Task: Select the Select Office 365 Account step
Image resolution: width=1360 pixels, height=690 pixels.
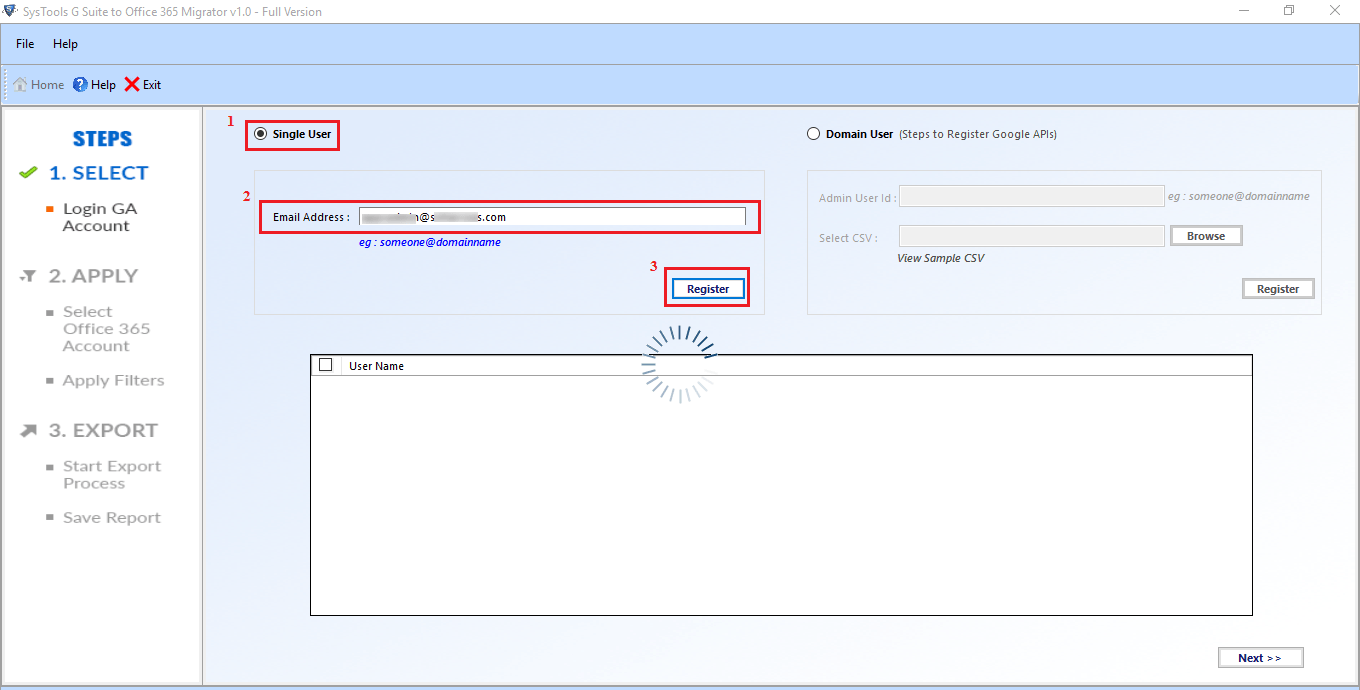Action: (106, 329)
